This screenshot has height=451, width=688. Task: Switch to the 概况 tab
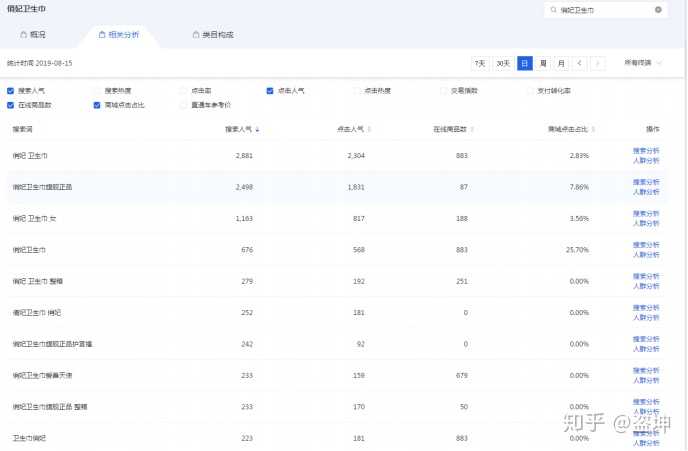39,34
